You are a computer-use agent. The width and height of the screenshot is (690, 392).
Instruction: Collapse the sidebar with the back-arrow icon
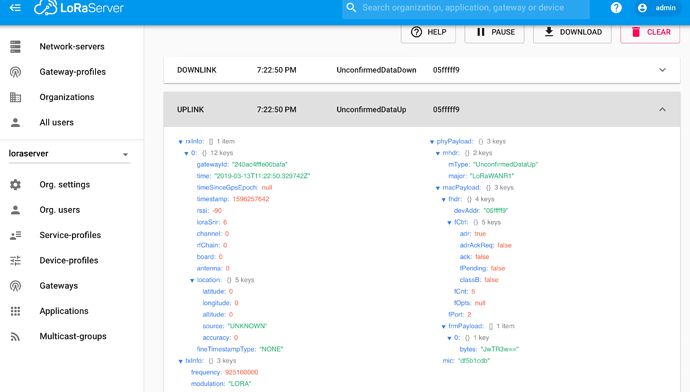click(x=15, y=7)
